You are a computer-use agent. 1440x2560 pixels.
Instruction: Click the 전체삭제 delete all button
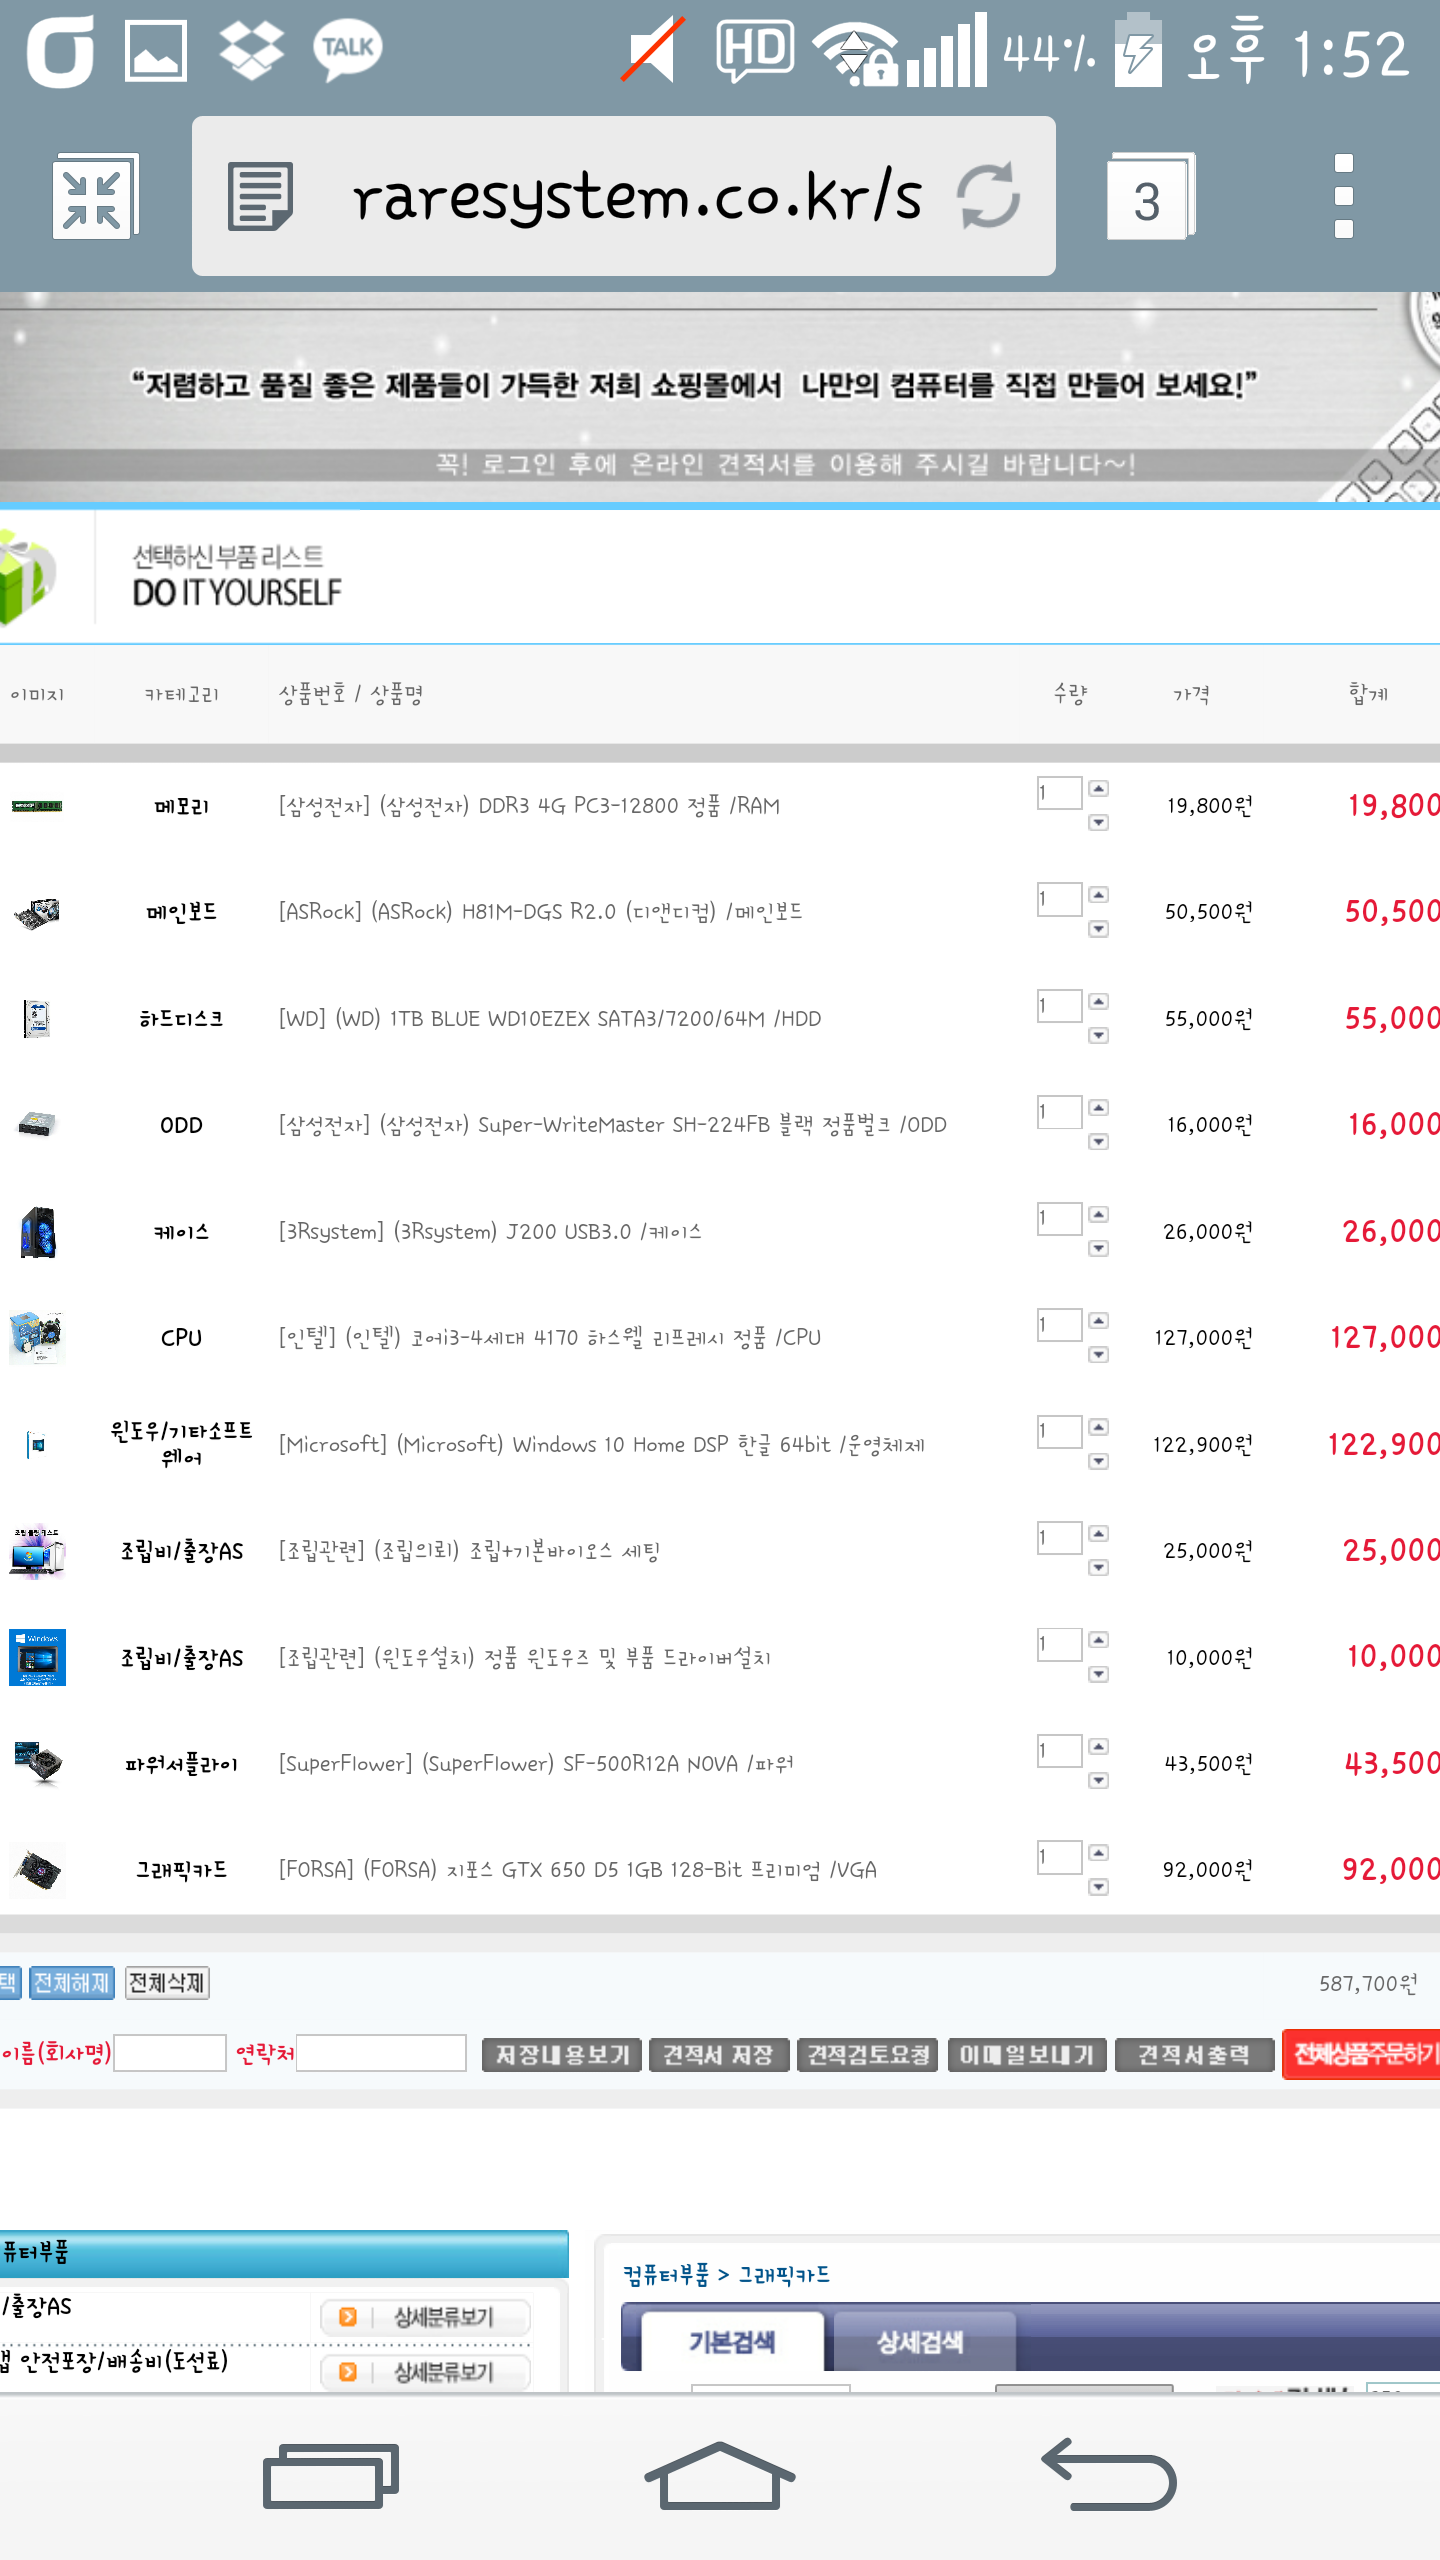167,1982
